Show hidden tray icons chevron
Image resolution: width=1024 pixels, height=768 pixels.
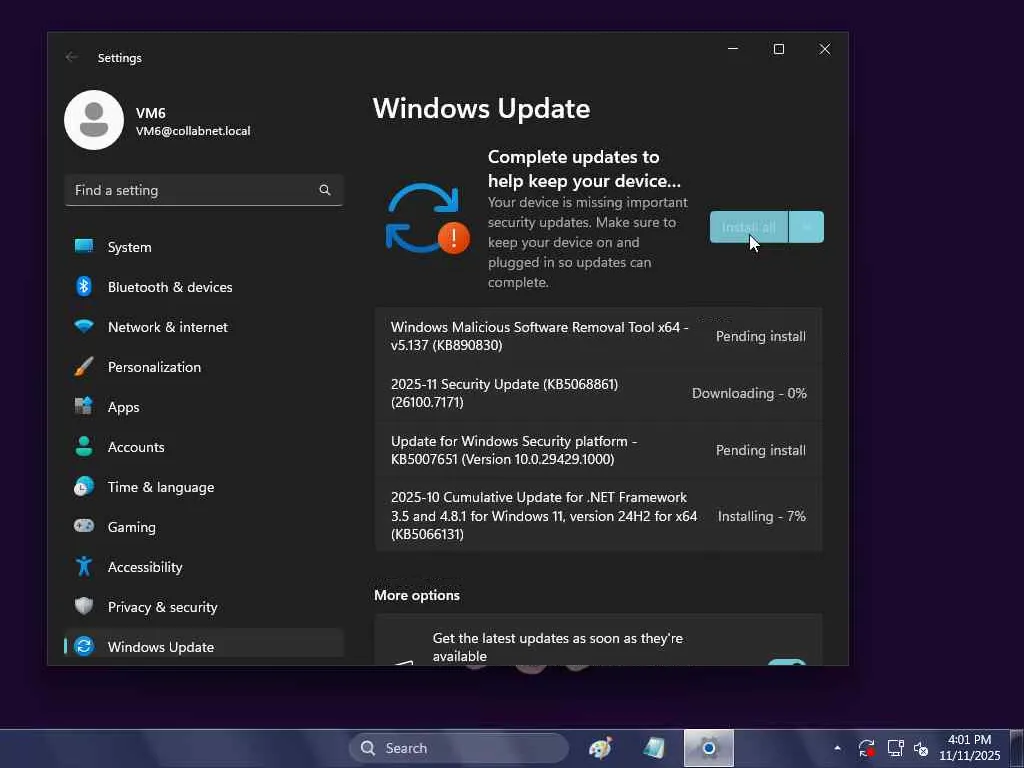(x=837, y=748)
